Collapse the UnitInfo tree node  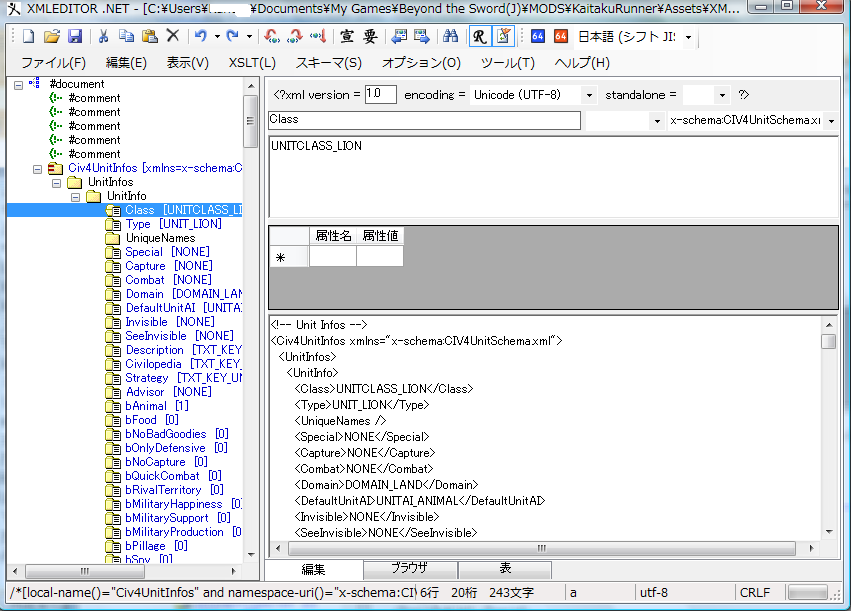(x=76, y=196)
